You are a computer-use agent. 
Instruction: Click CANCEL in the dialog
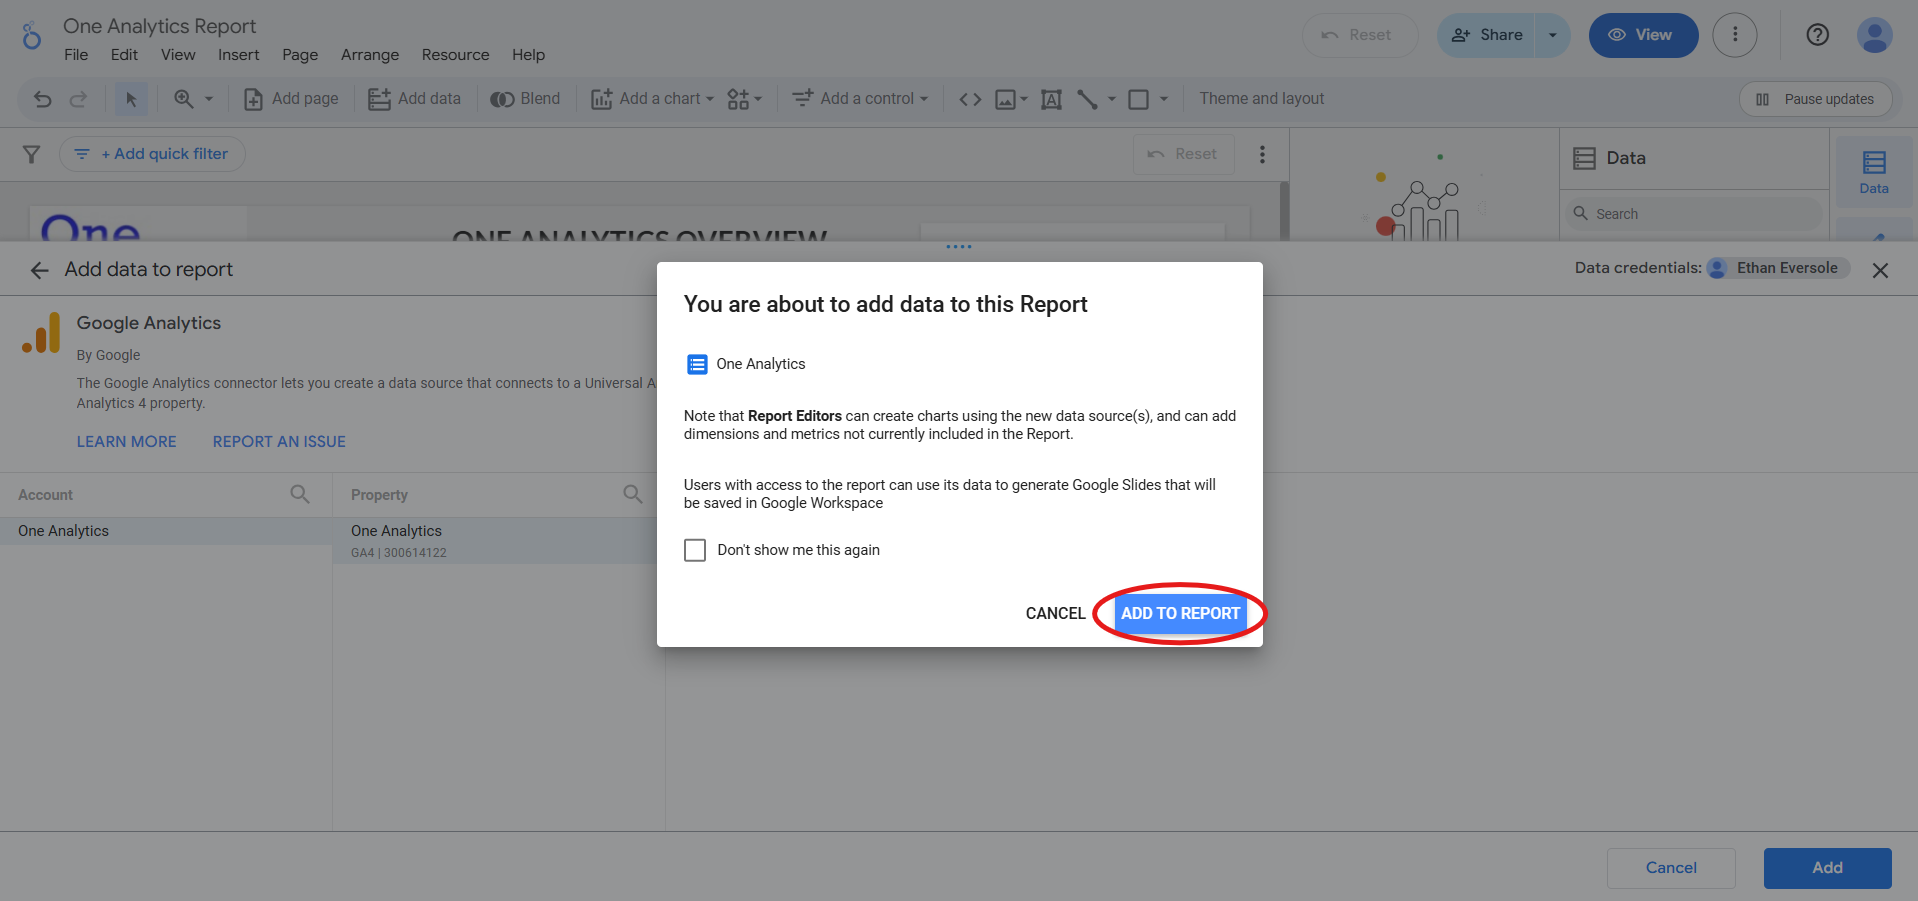tap(1055, 614)
